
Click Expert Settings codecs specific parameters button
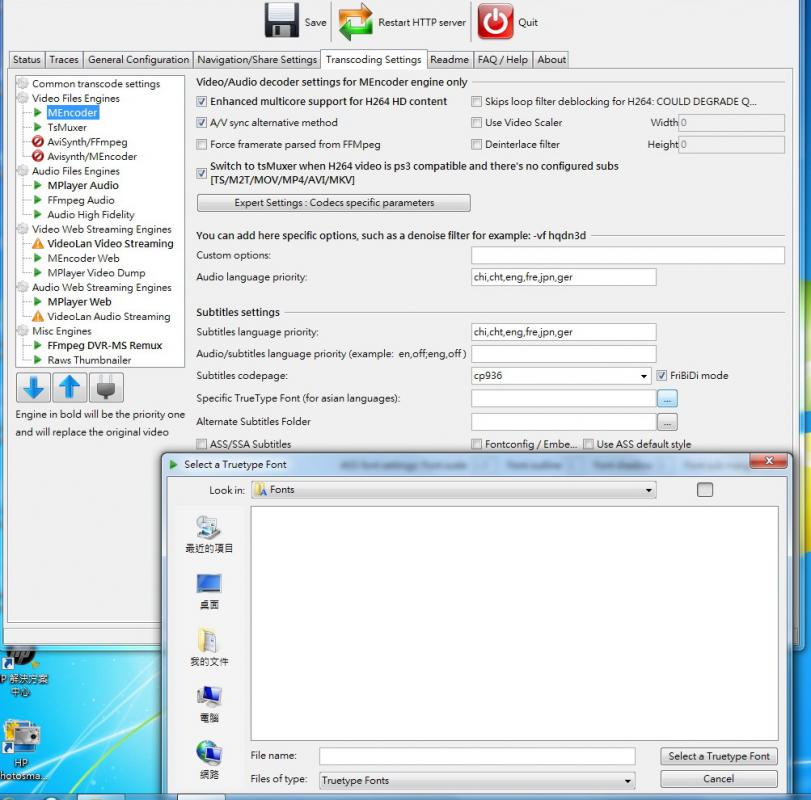[333, 203]
